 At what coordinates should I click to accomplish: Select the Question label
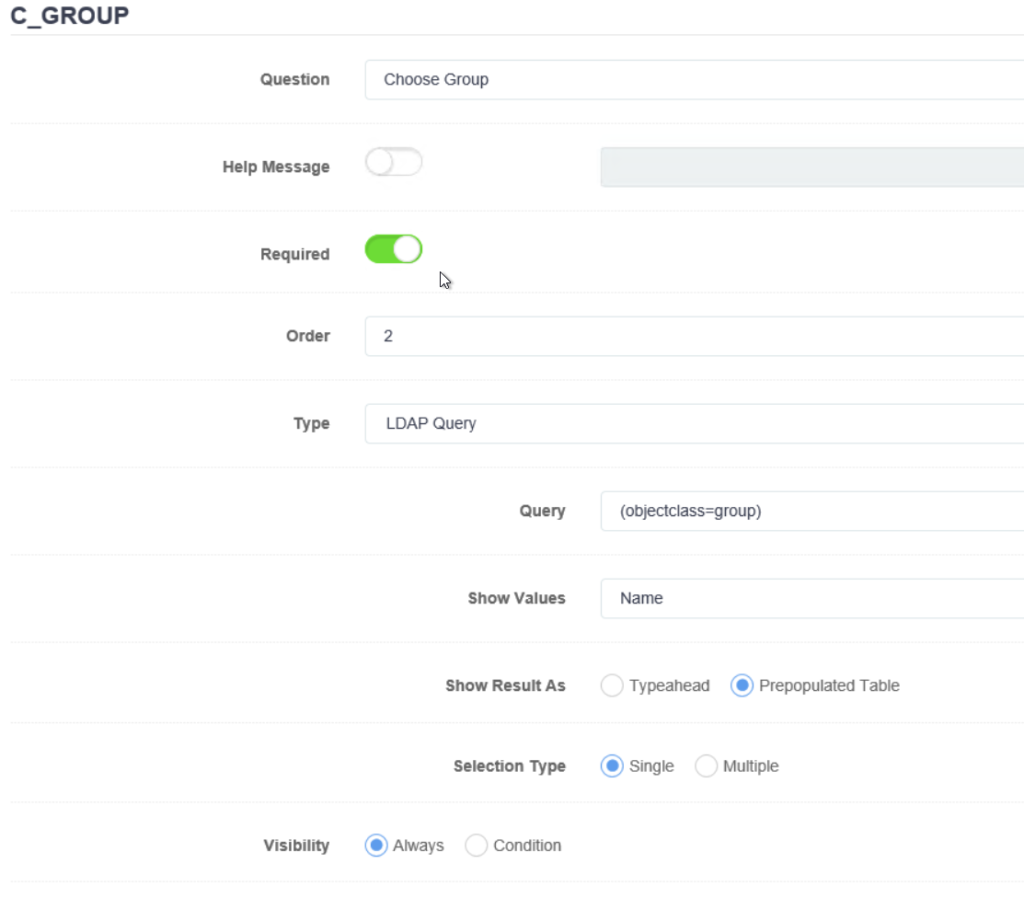tap(295, 79)
